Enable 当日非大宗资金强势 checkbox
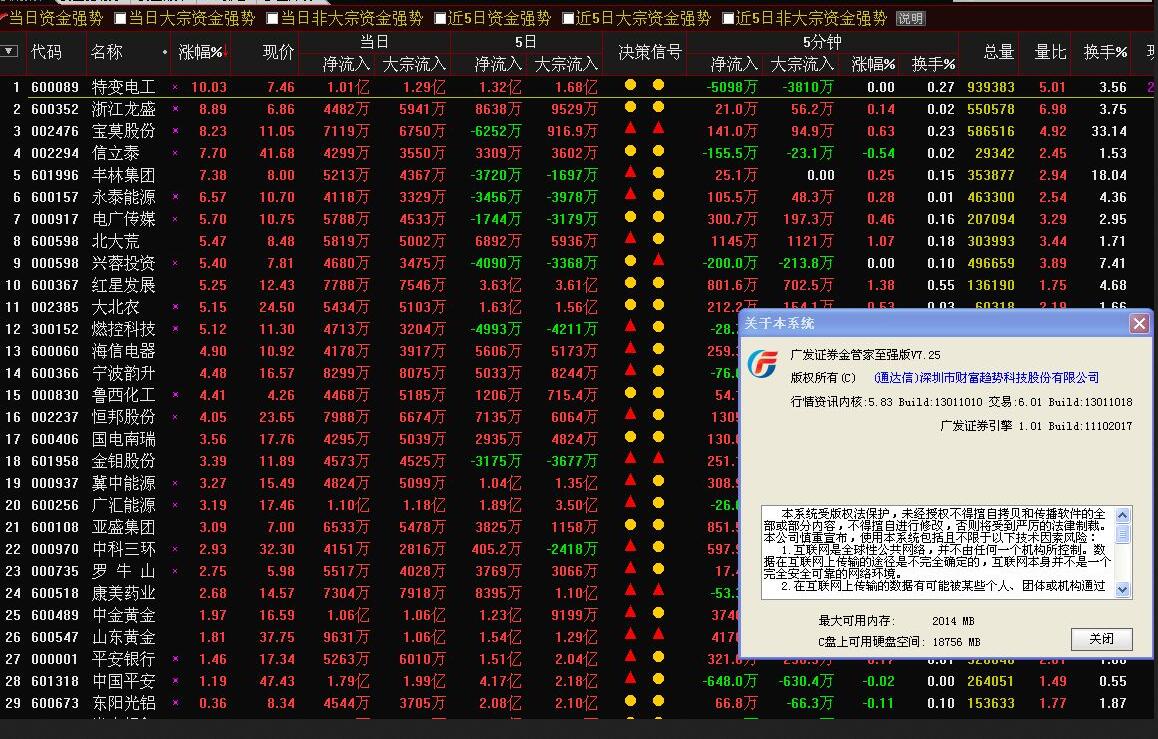 [273, 18]
